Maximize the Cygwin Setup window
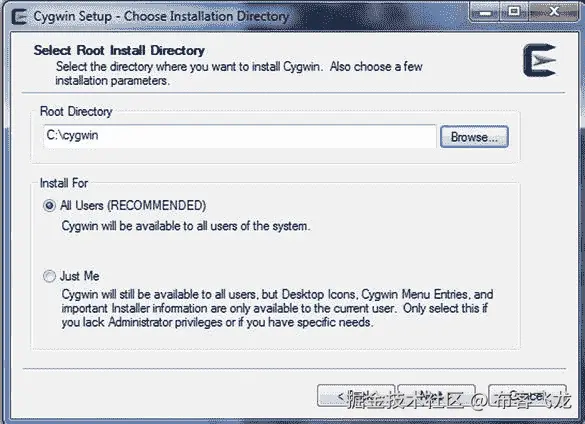 [514, 13]
